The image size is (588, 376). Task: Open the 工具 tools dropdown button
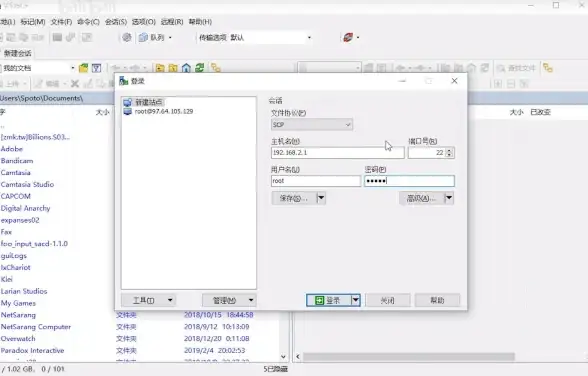tap(148, 300)
